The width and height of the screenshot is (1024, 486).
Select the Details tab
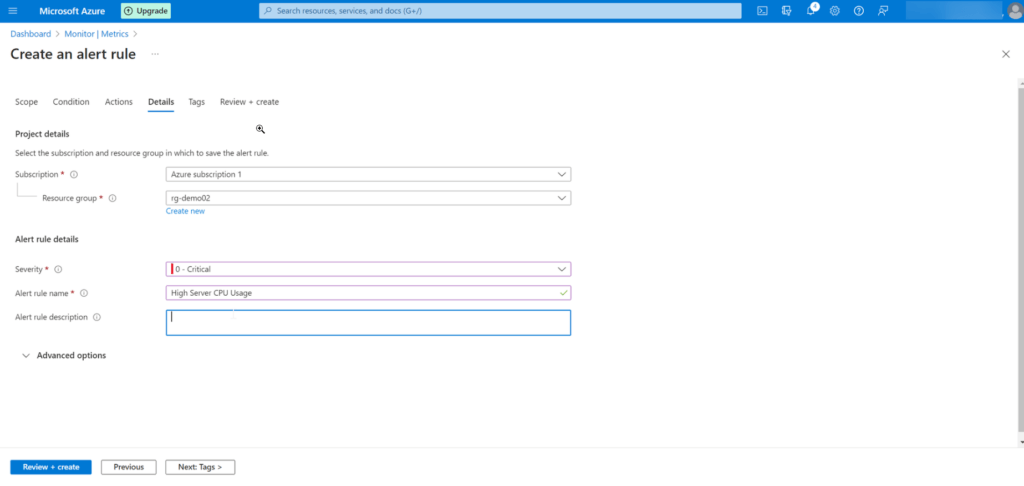coord(161,102)
